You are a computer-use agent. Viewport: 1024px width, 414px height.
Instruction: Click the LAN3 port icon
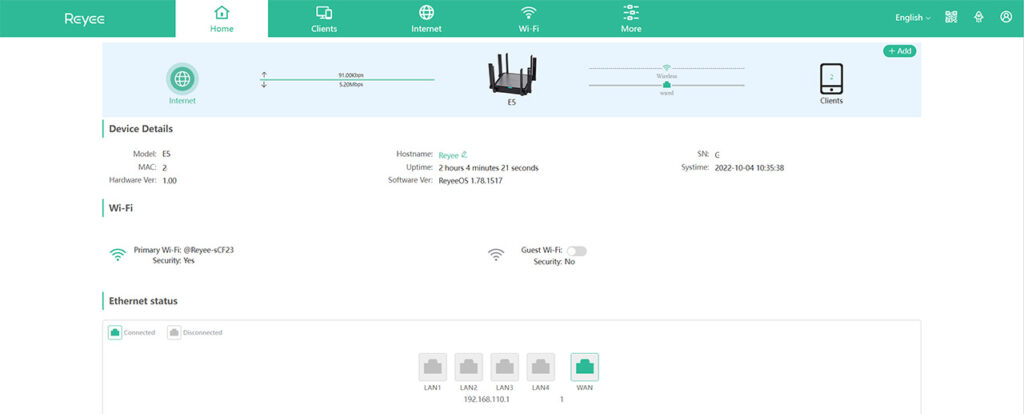(x=504, y=367)
